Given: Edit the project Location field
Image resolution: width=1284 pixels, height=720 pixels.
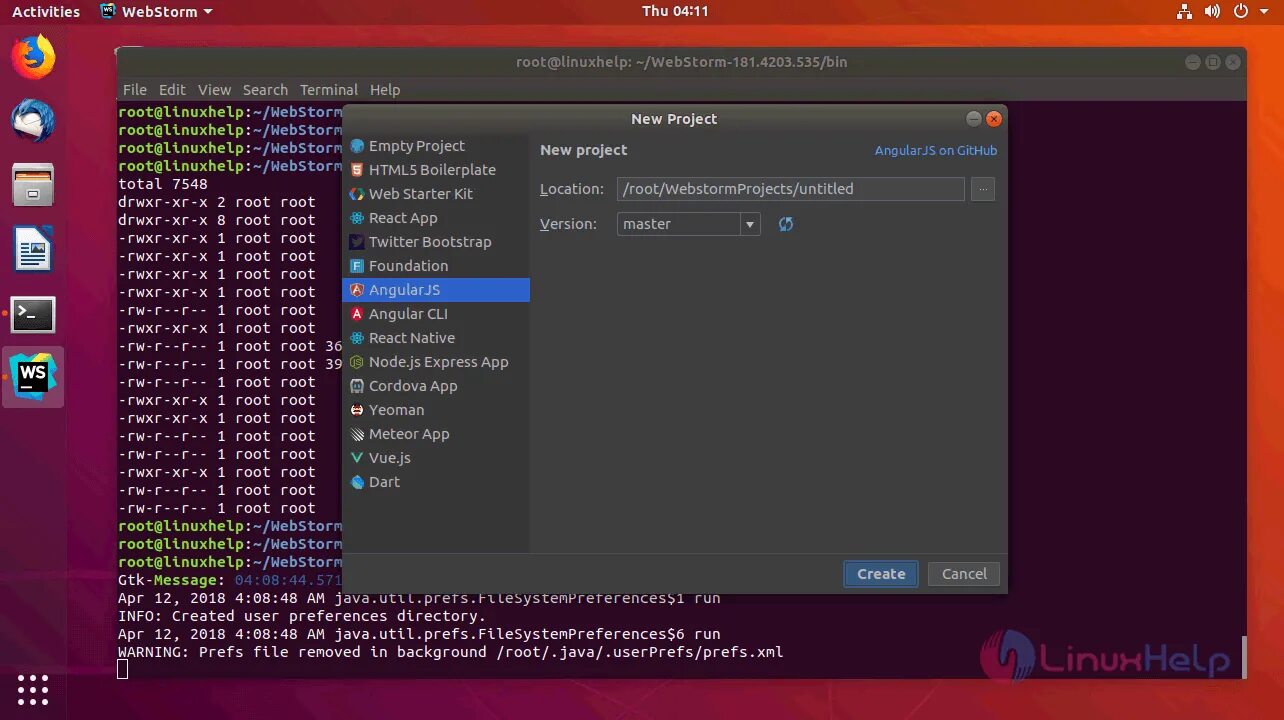Looking at the screenshot, I should (790, 189).
